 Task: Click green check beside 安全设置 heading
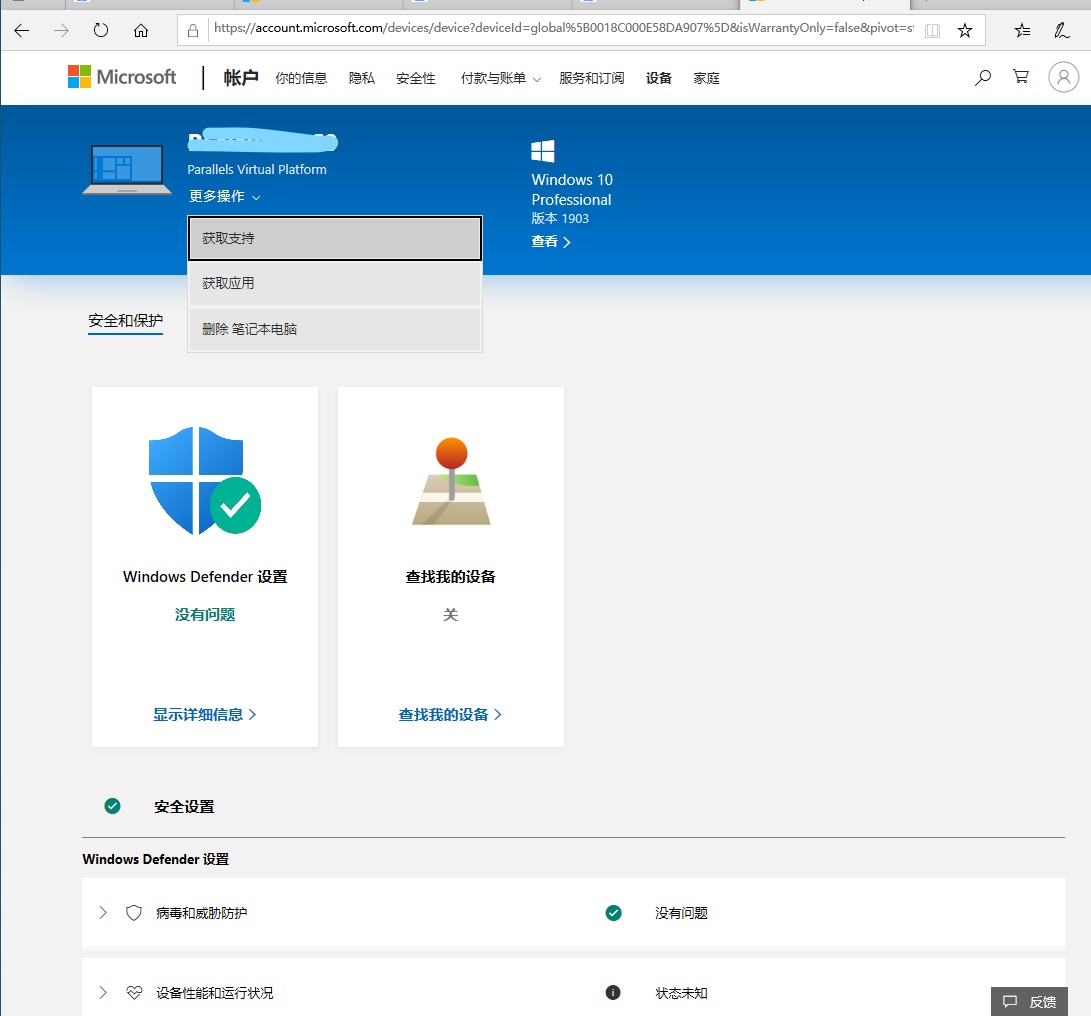(x=112, y=806)
